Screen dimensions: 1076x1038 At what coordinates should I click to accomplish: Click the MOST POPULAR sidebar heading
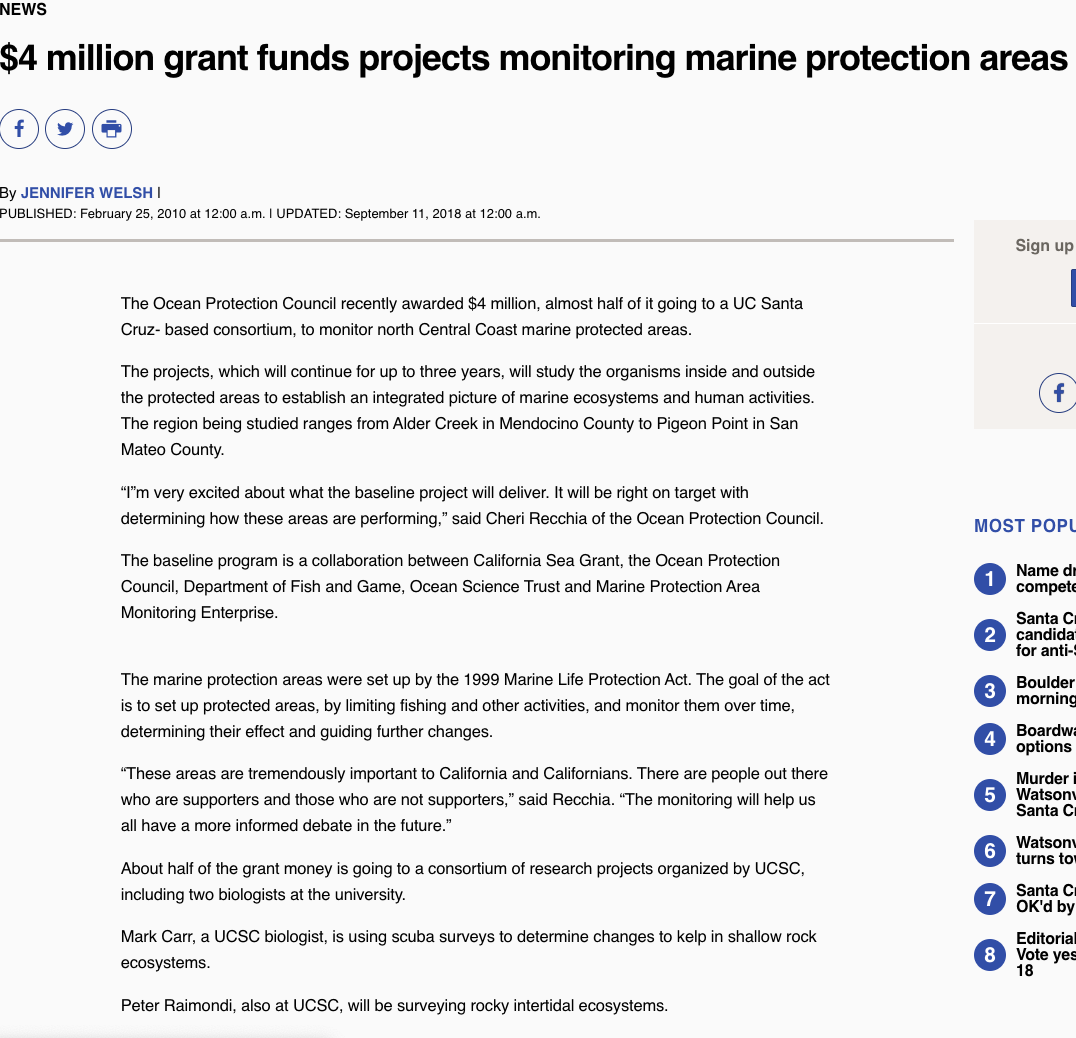coord(1025,526)
